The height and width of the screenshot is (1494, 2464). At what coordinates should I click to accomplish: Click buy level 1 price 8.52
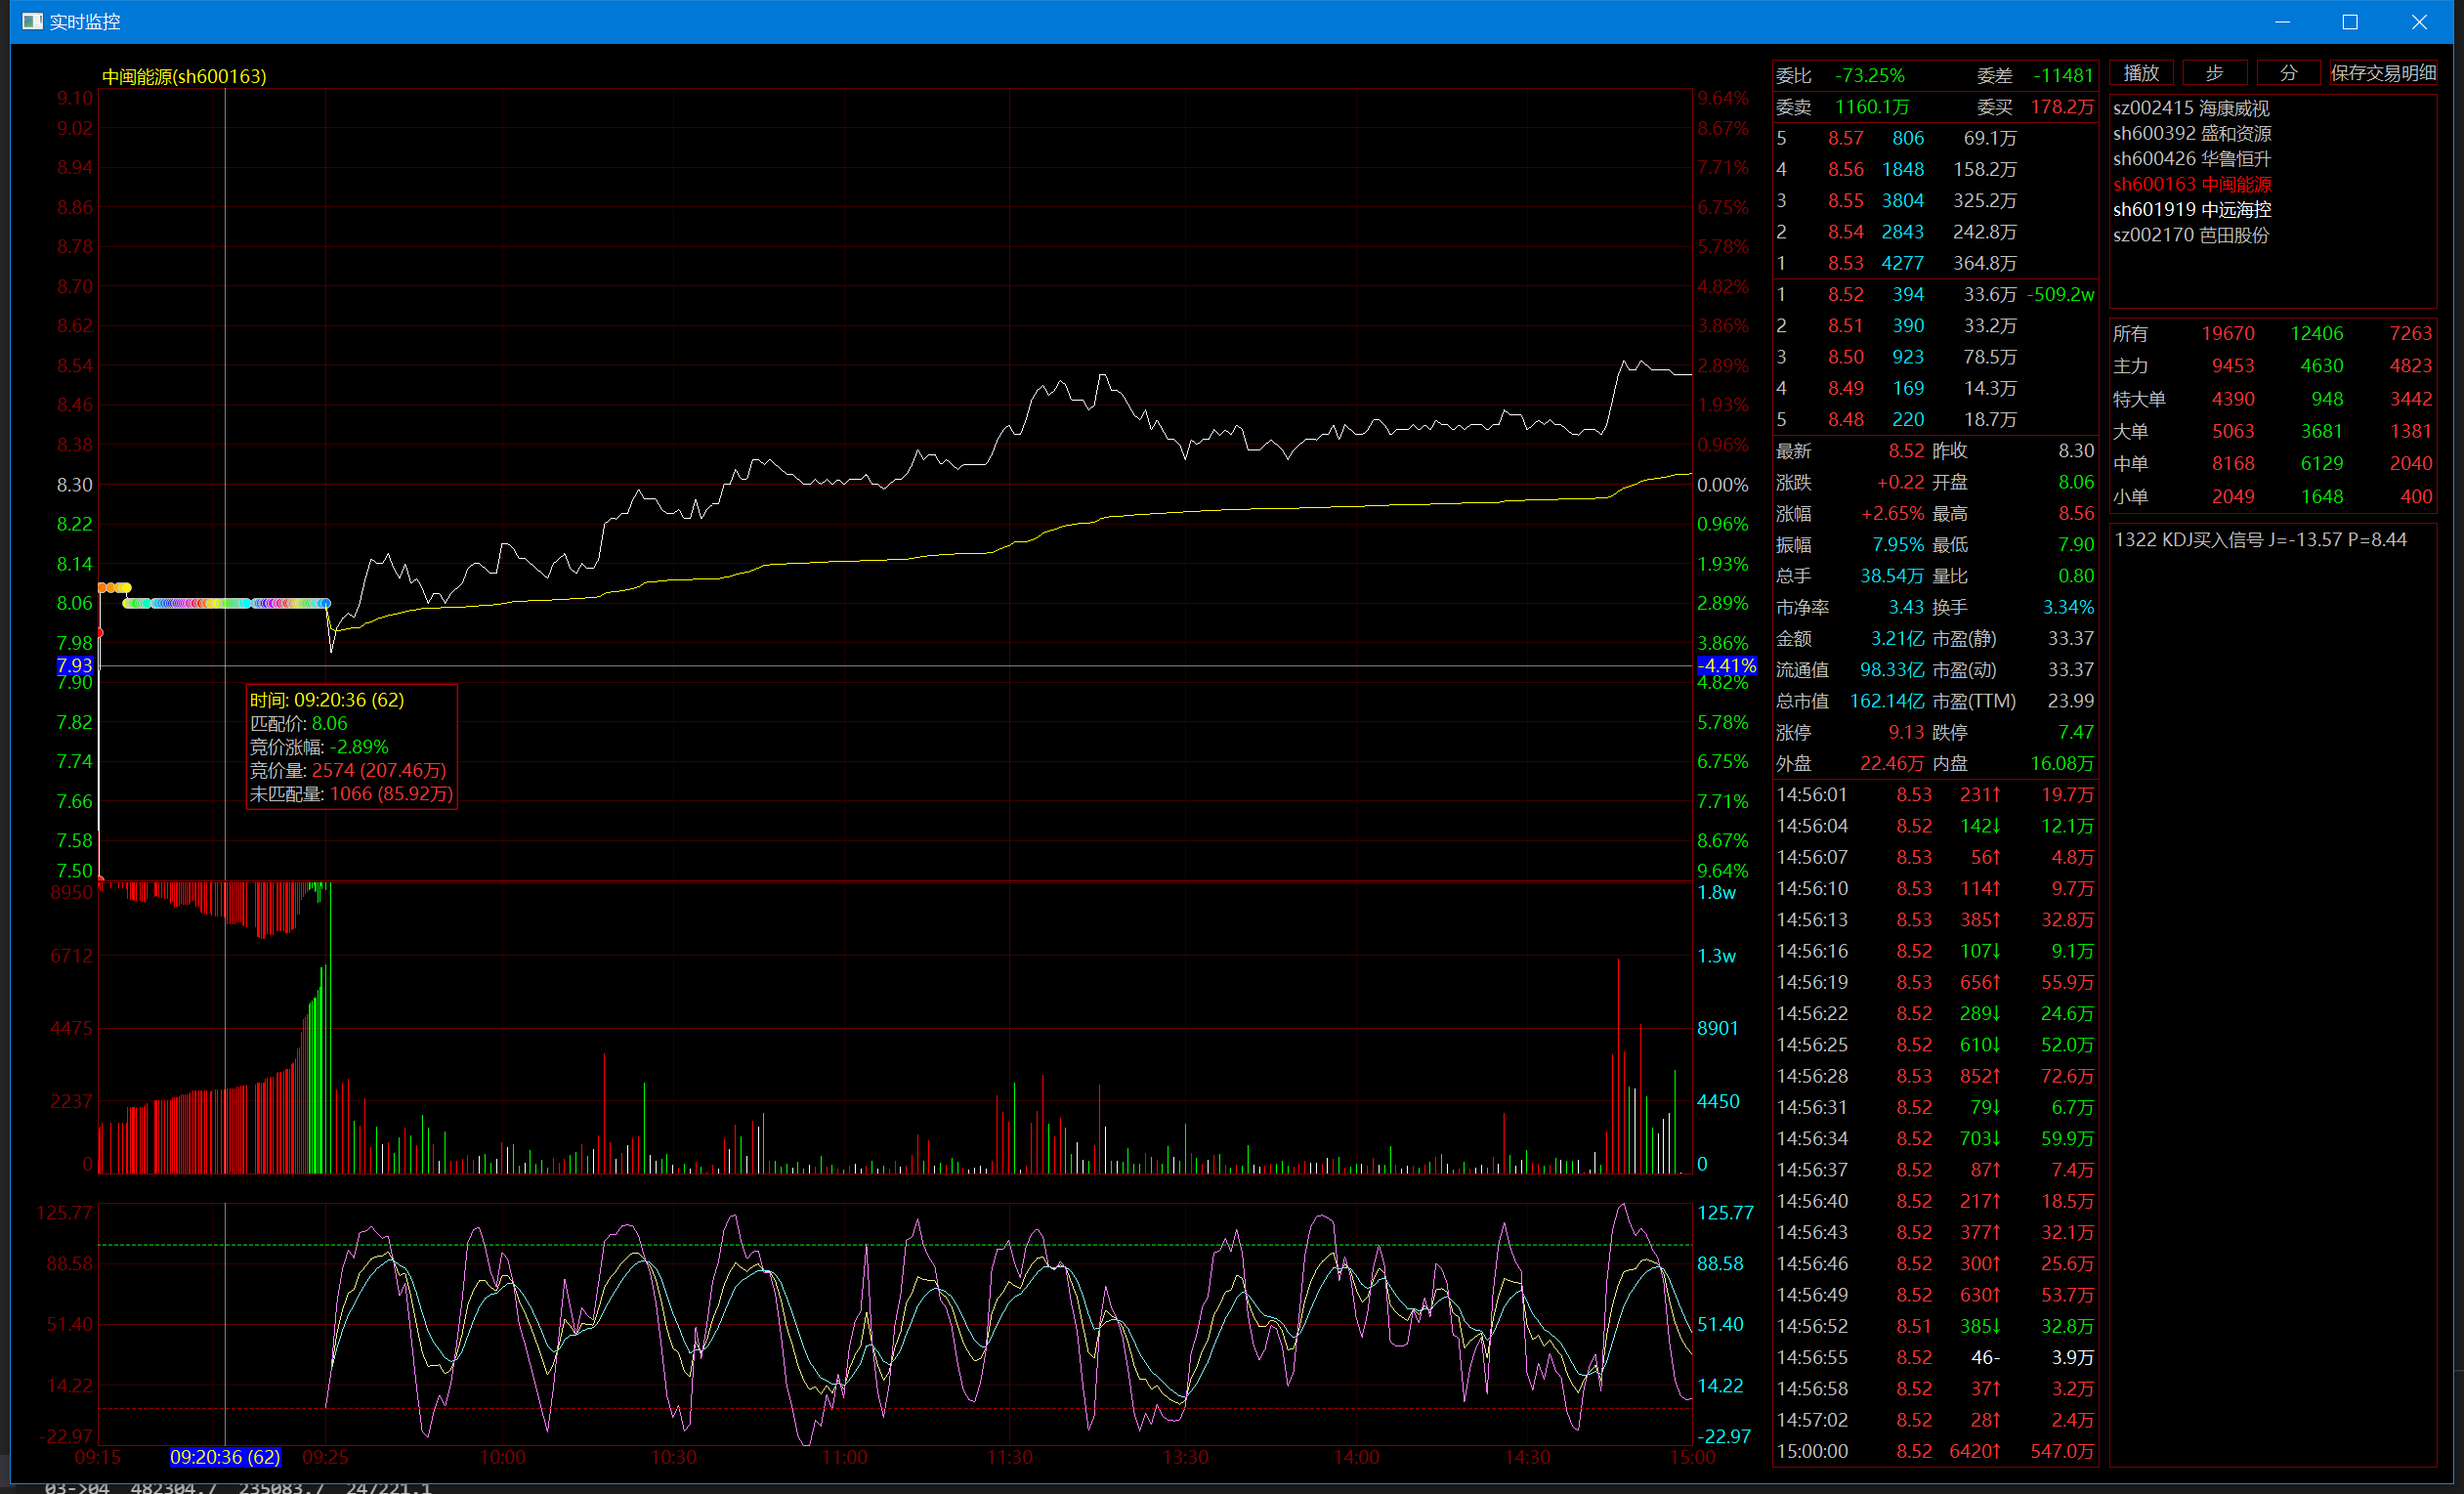coord(1845,294)
